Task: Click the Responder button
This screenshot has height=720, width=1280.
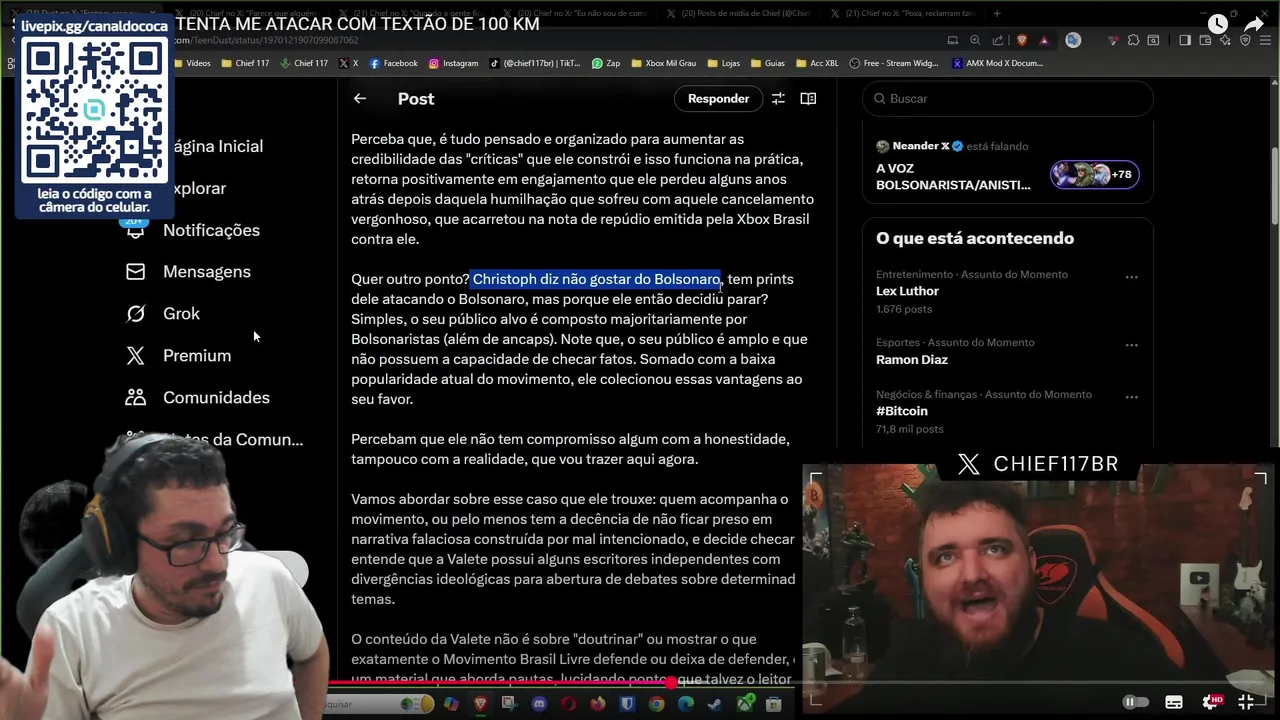Action: (x=718, y=98)
